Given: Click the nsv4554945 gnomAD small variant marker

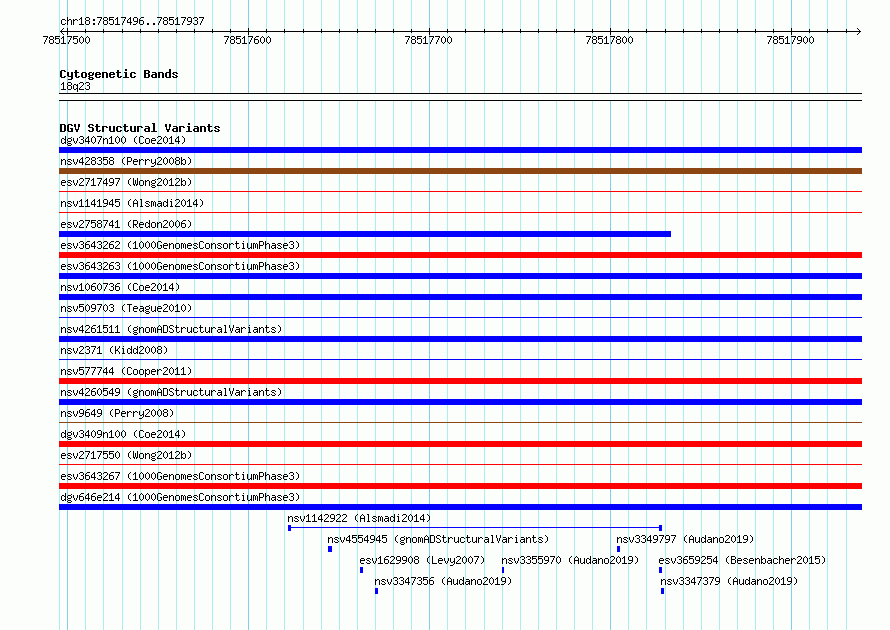Looking at the screenshot, I should tap(330, 549).
